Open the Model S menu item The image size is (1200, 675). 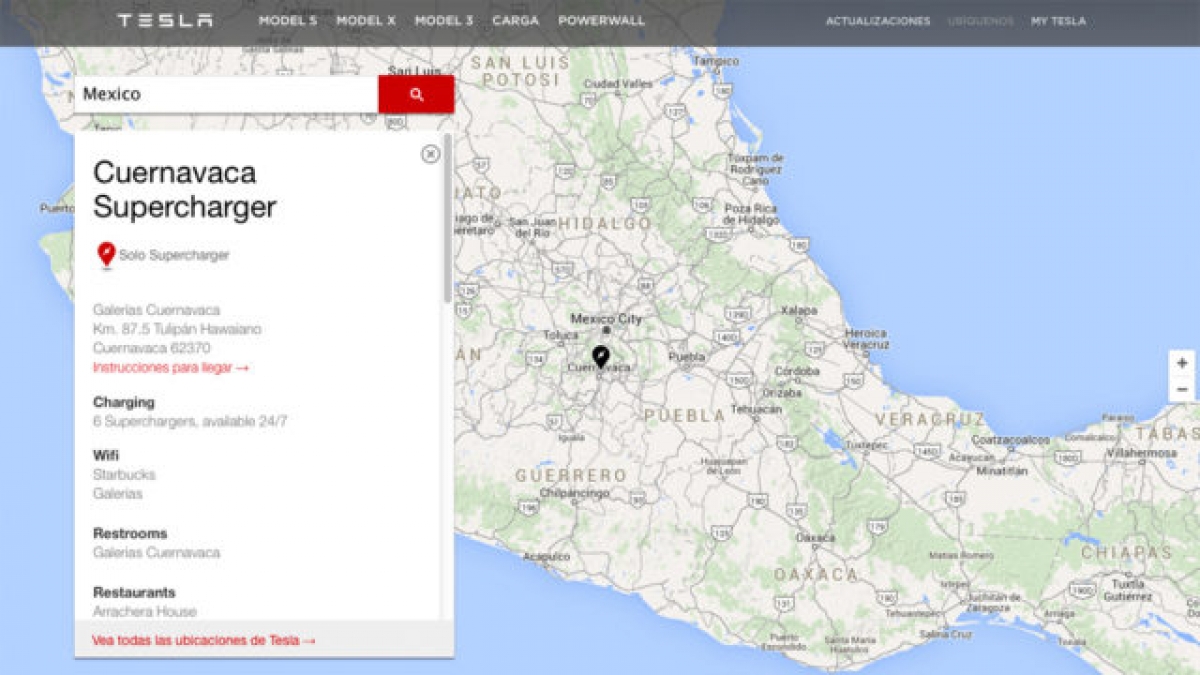(x=288, y=20)
